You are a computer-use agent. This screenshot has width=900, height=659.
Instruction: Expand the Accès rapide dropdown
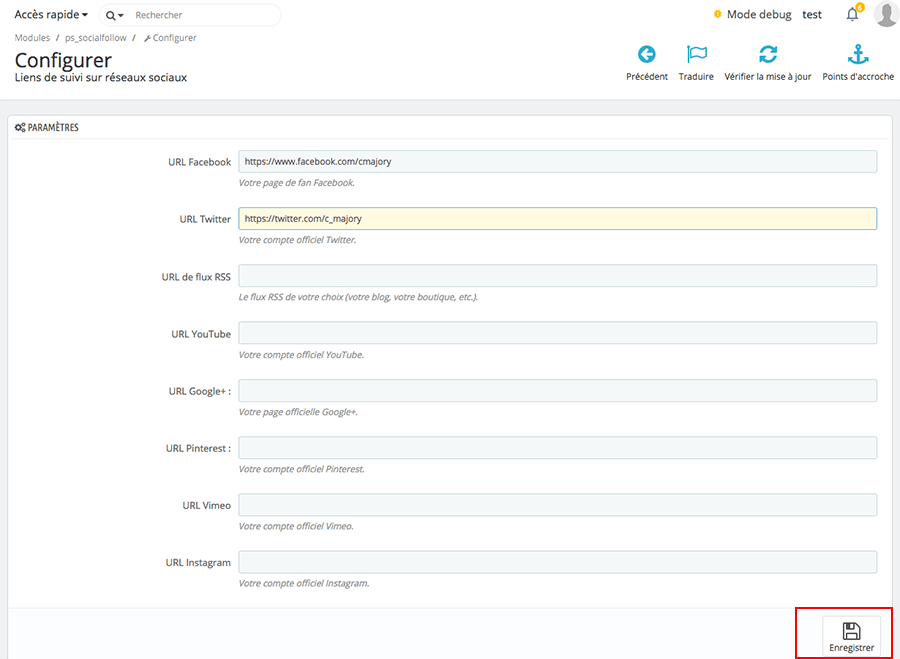pyautogui.click(x=51, y=15)
